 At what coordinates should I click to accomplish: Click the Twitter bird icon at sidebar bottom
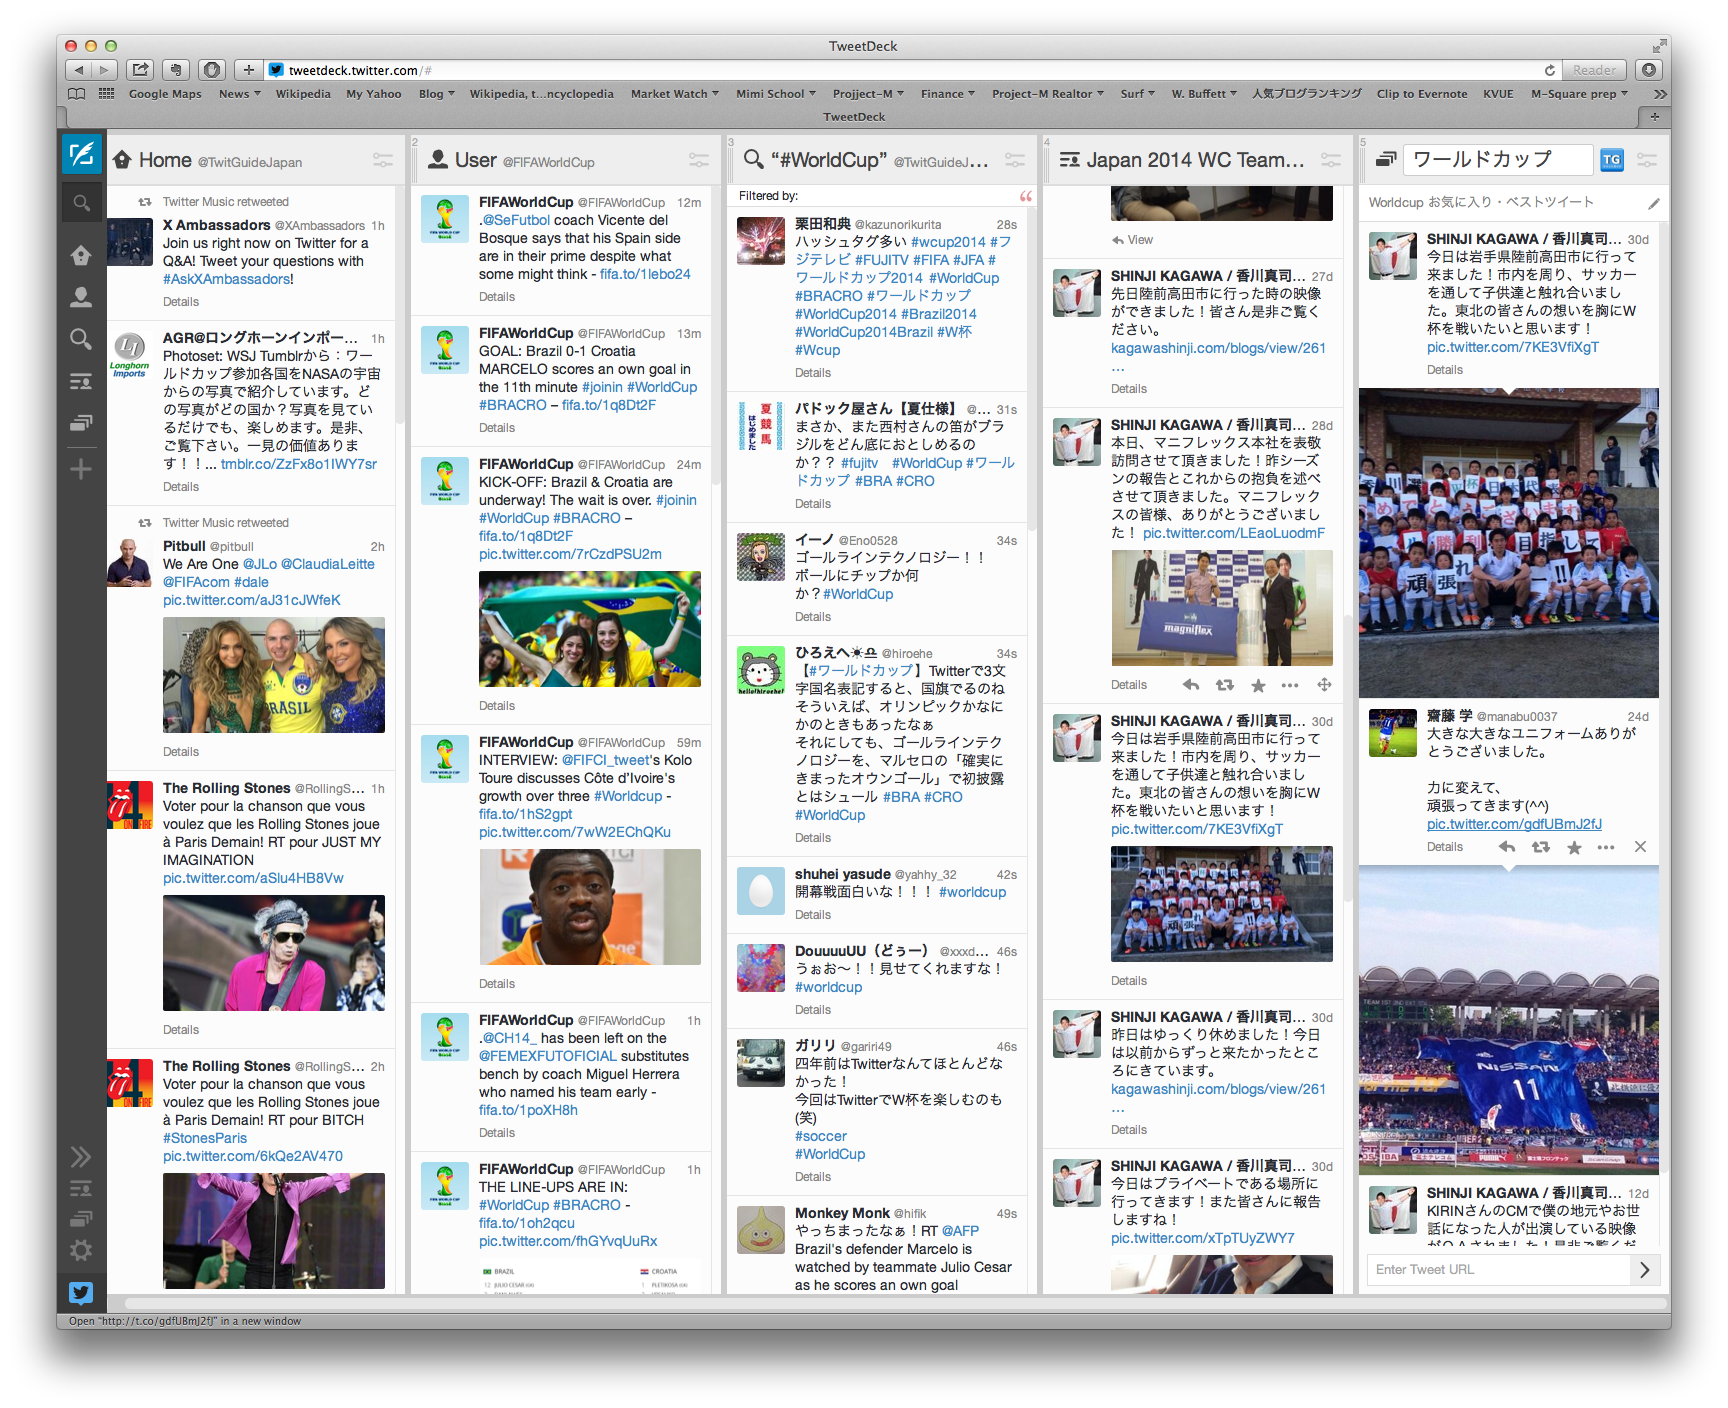click(x=81, y=1293)
